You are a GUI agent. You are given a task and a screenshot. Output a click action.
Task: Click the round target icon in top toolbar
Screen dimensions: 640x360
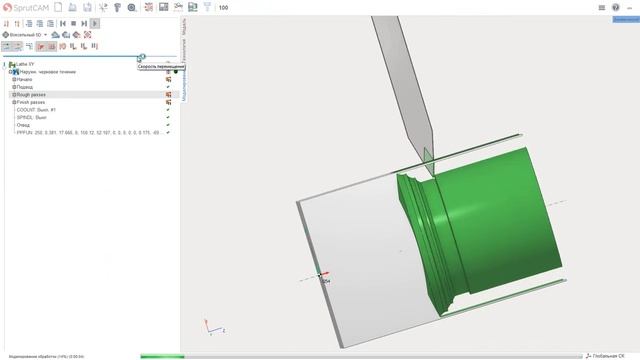[132, 7]
